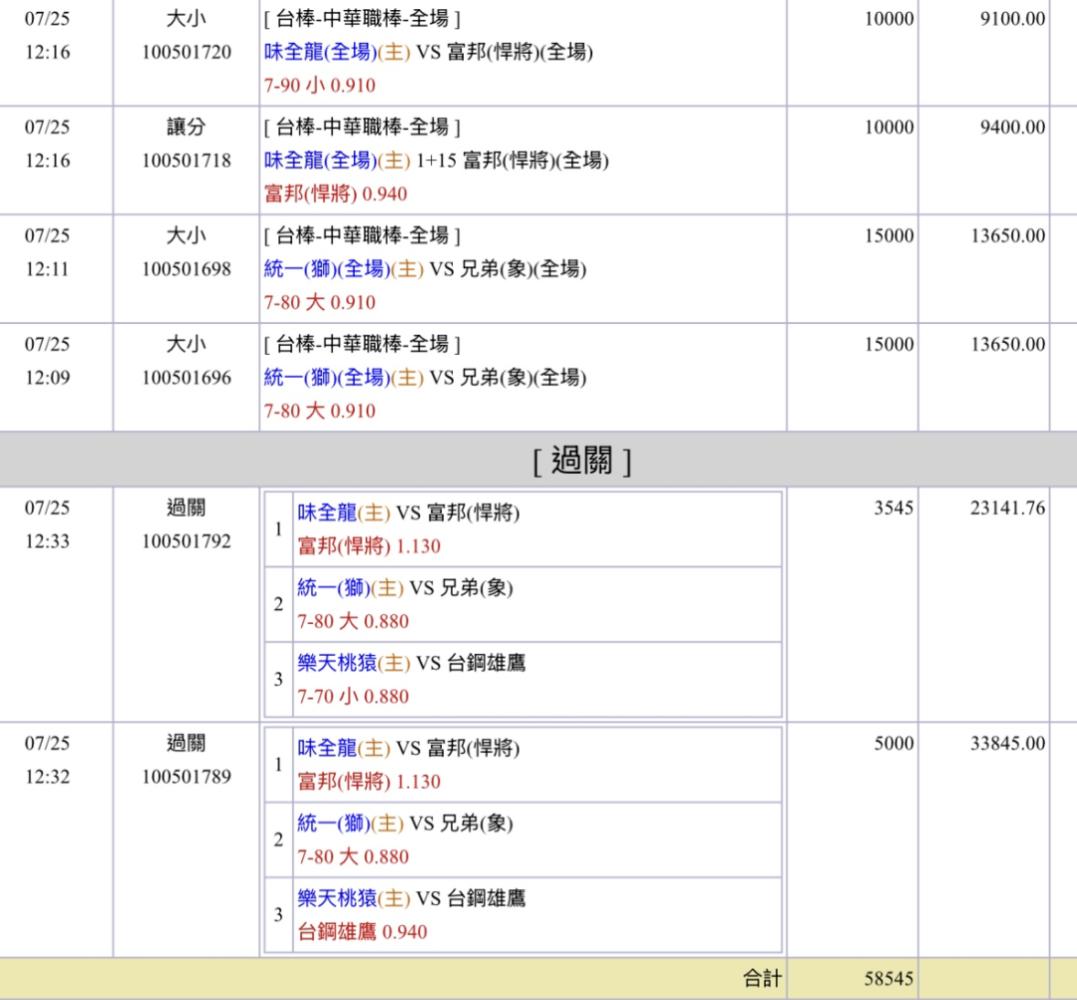Screen dimensions: 1077x1000
Task: Click "10000" stake of ticket 100501718
Action: coord(889,127)
